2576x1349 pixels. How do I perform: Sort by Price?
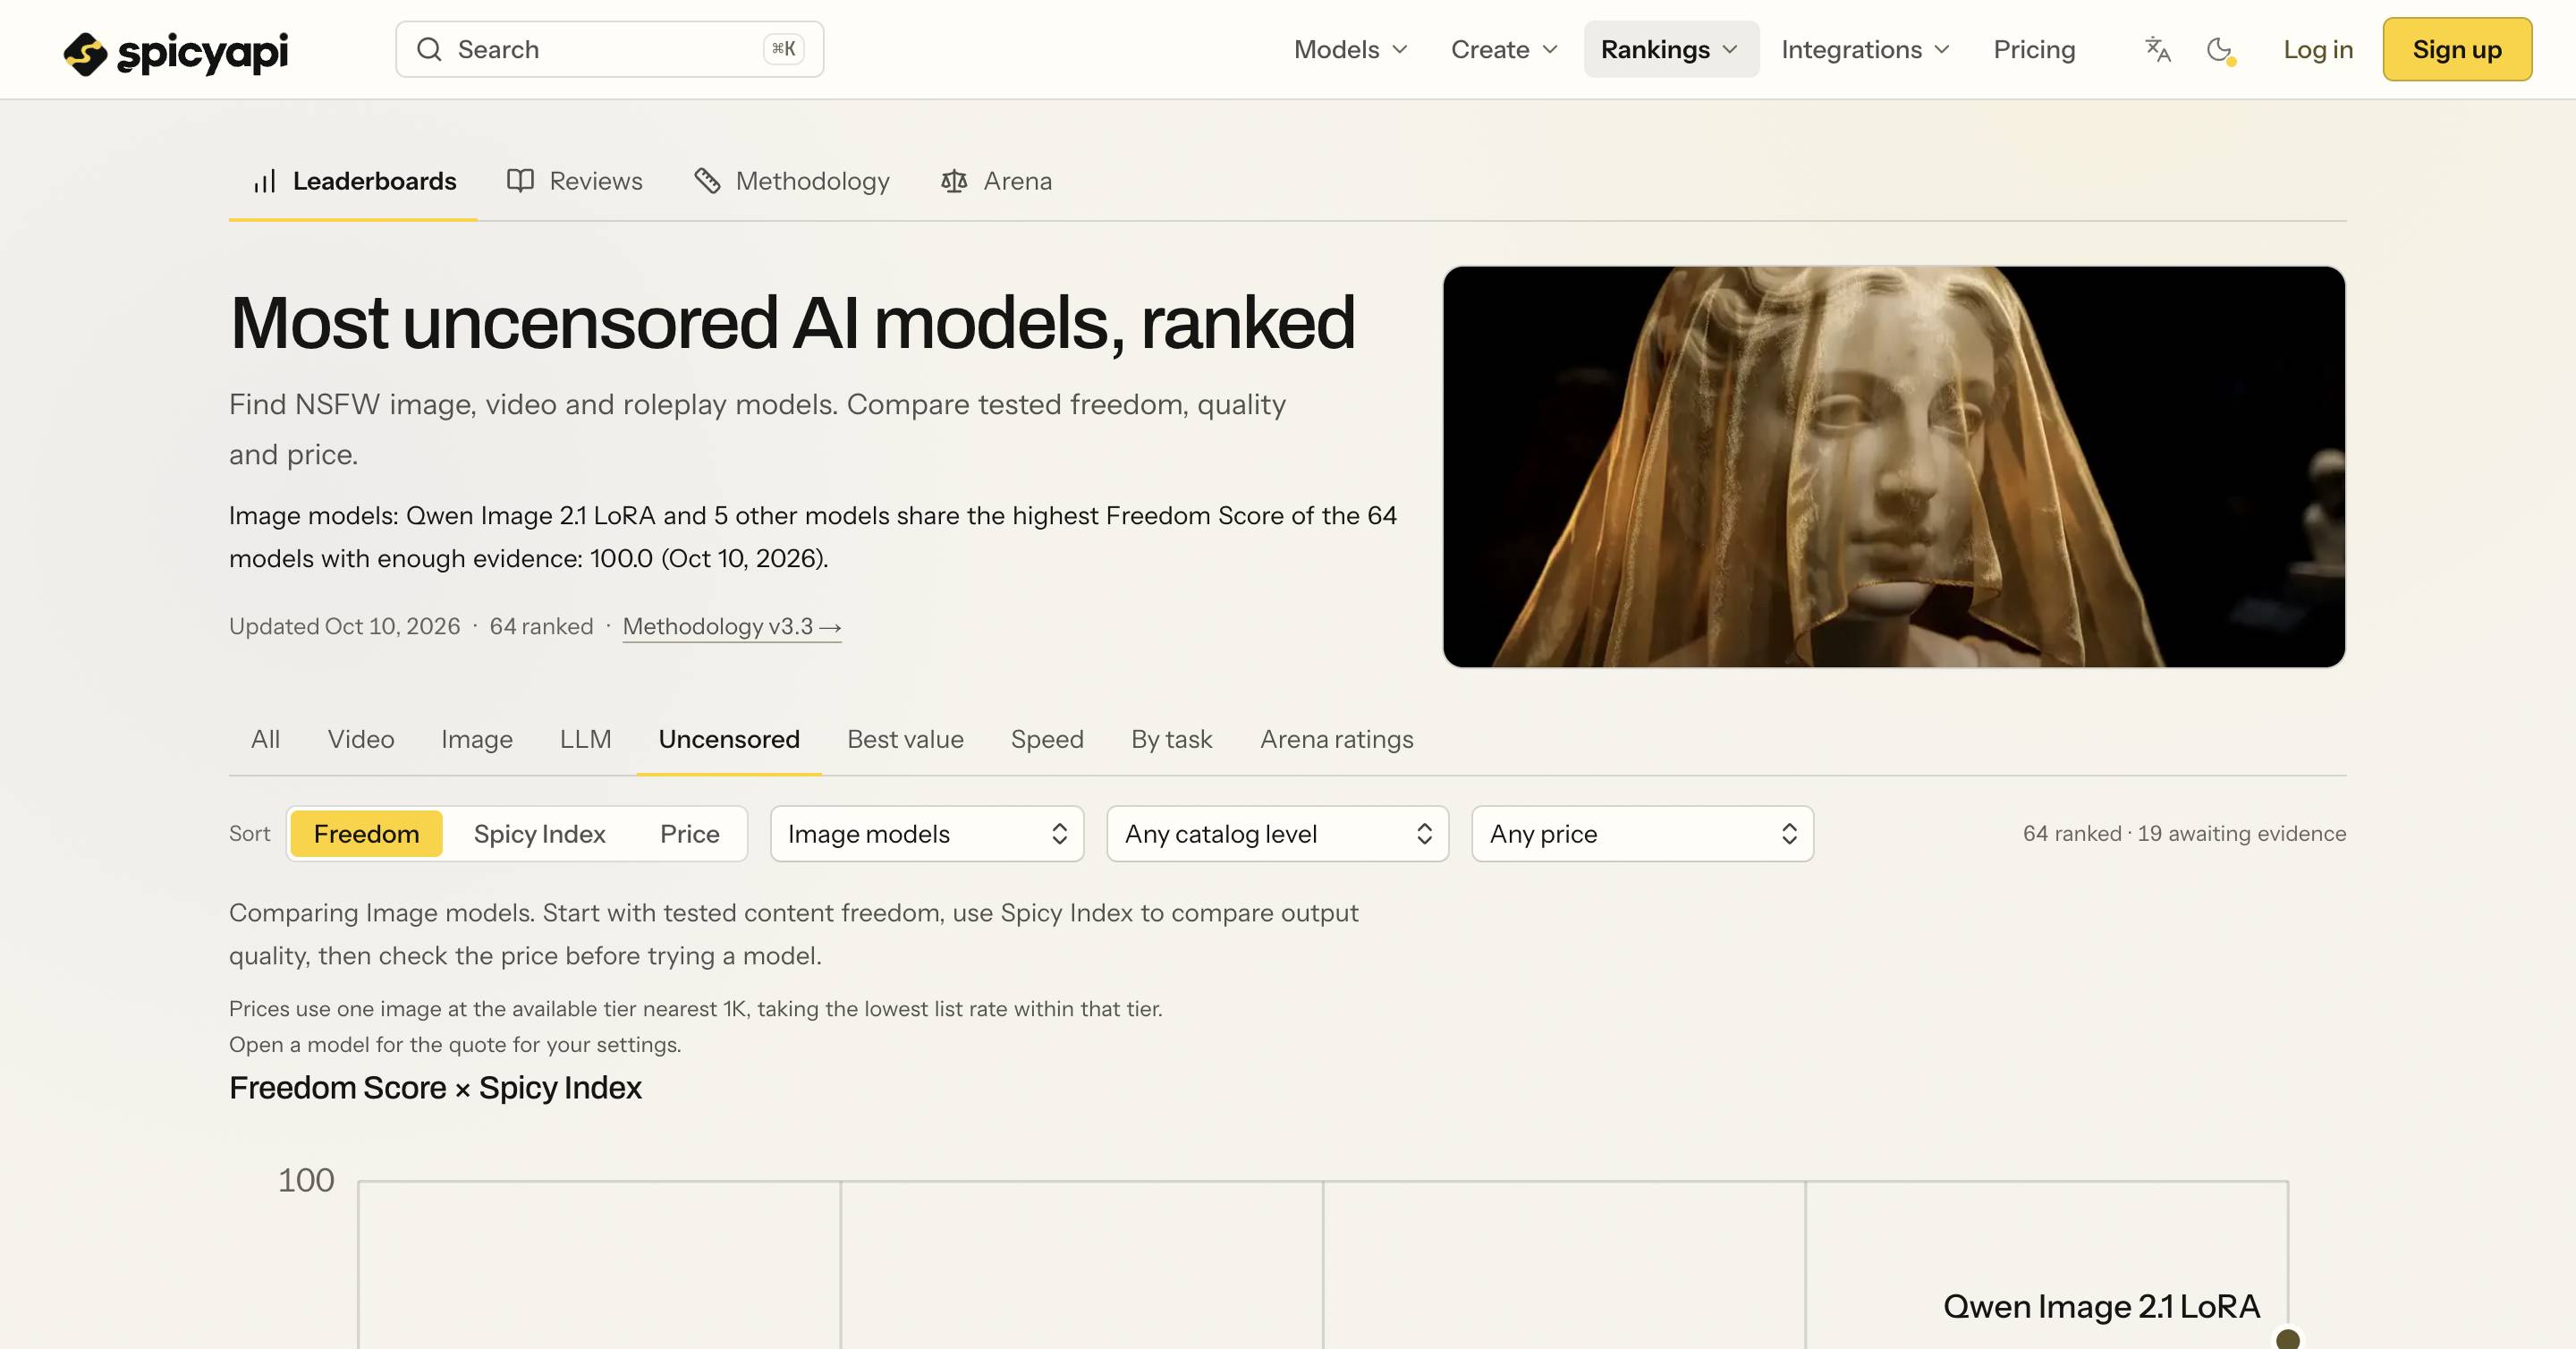coord(689,834)
